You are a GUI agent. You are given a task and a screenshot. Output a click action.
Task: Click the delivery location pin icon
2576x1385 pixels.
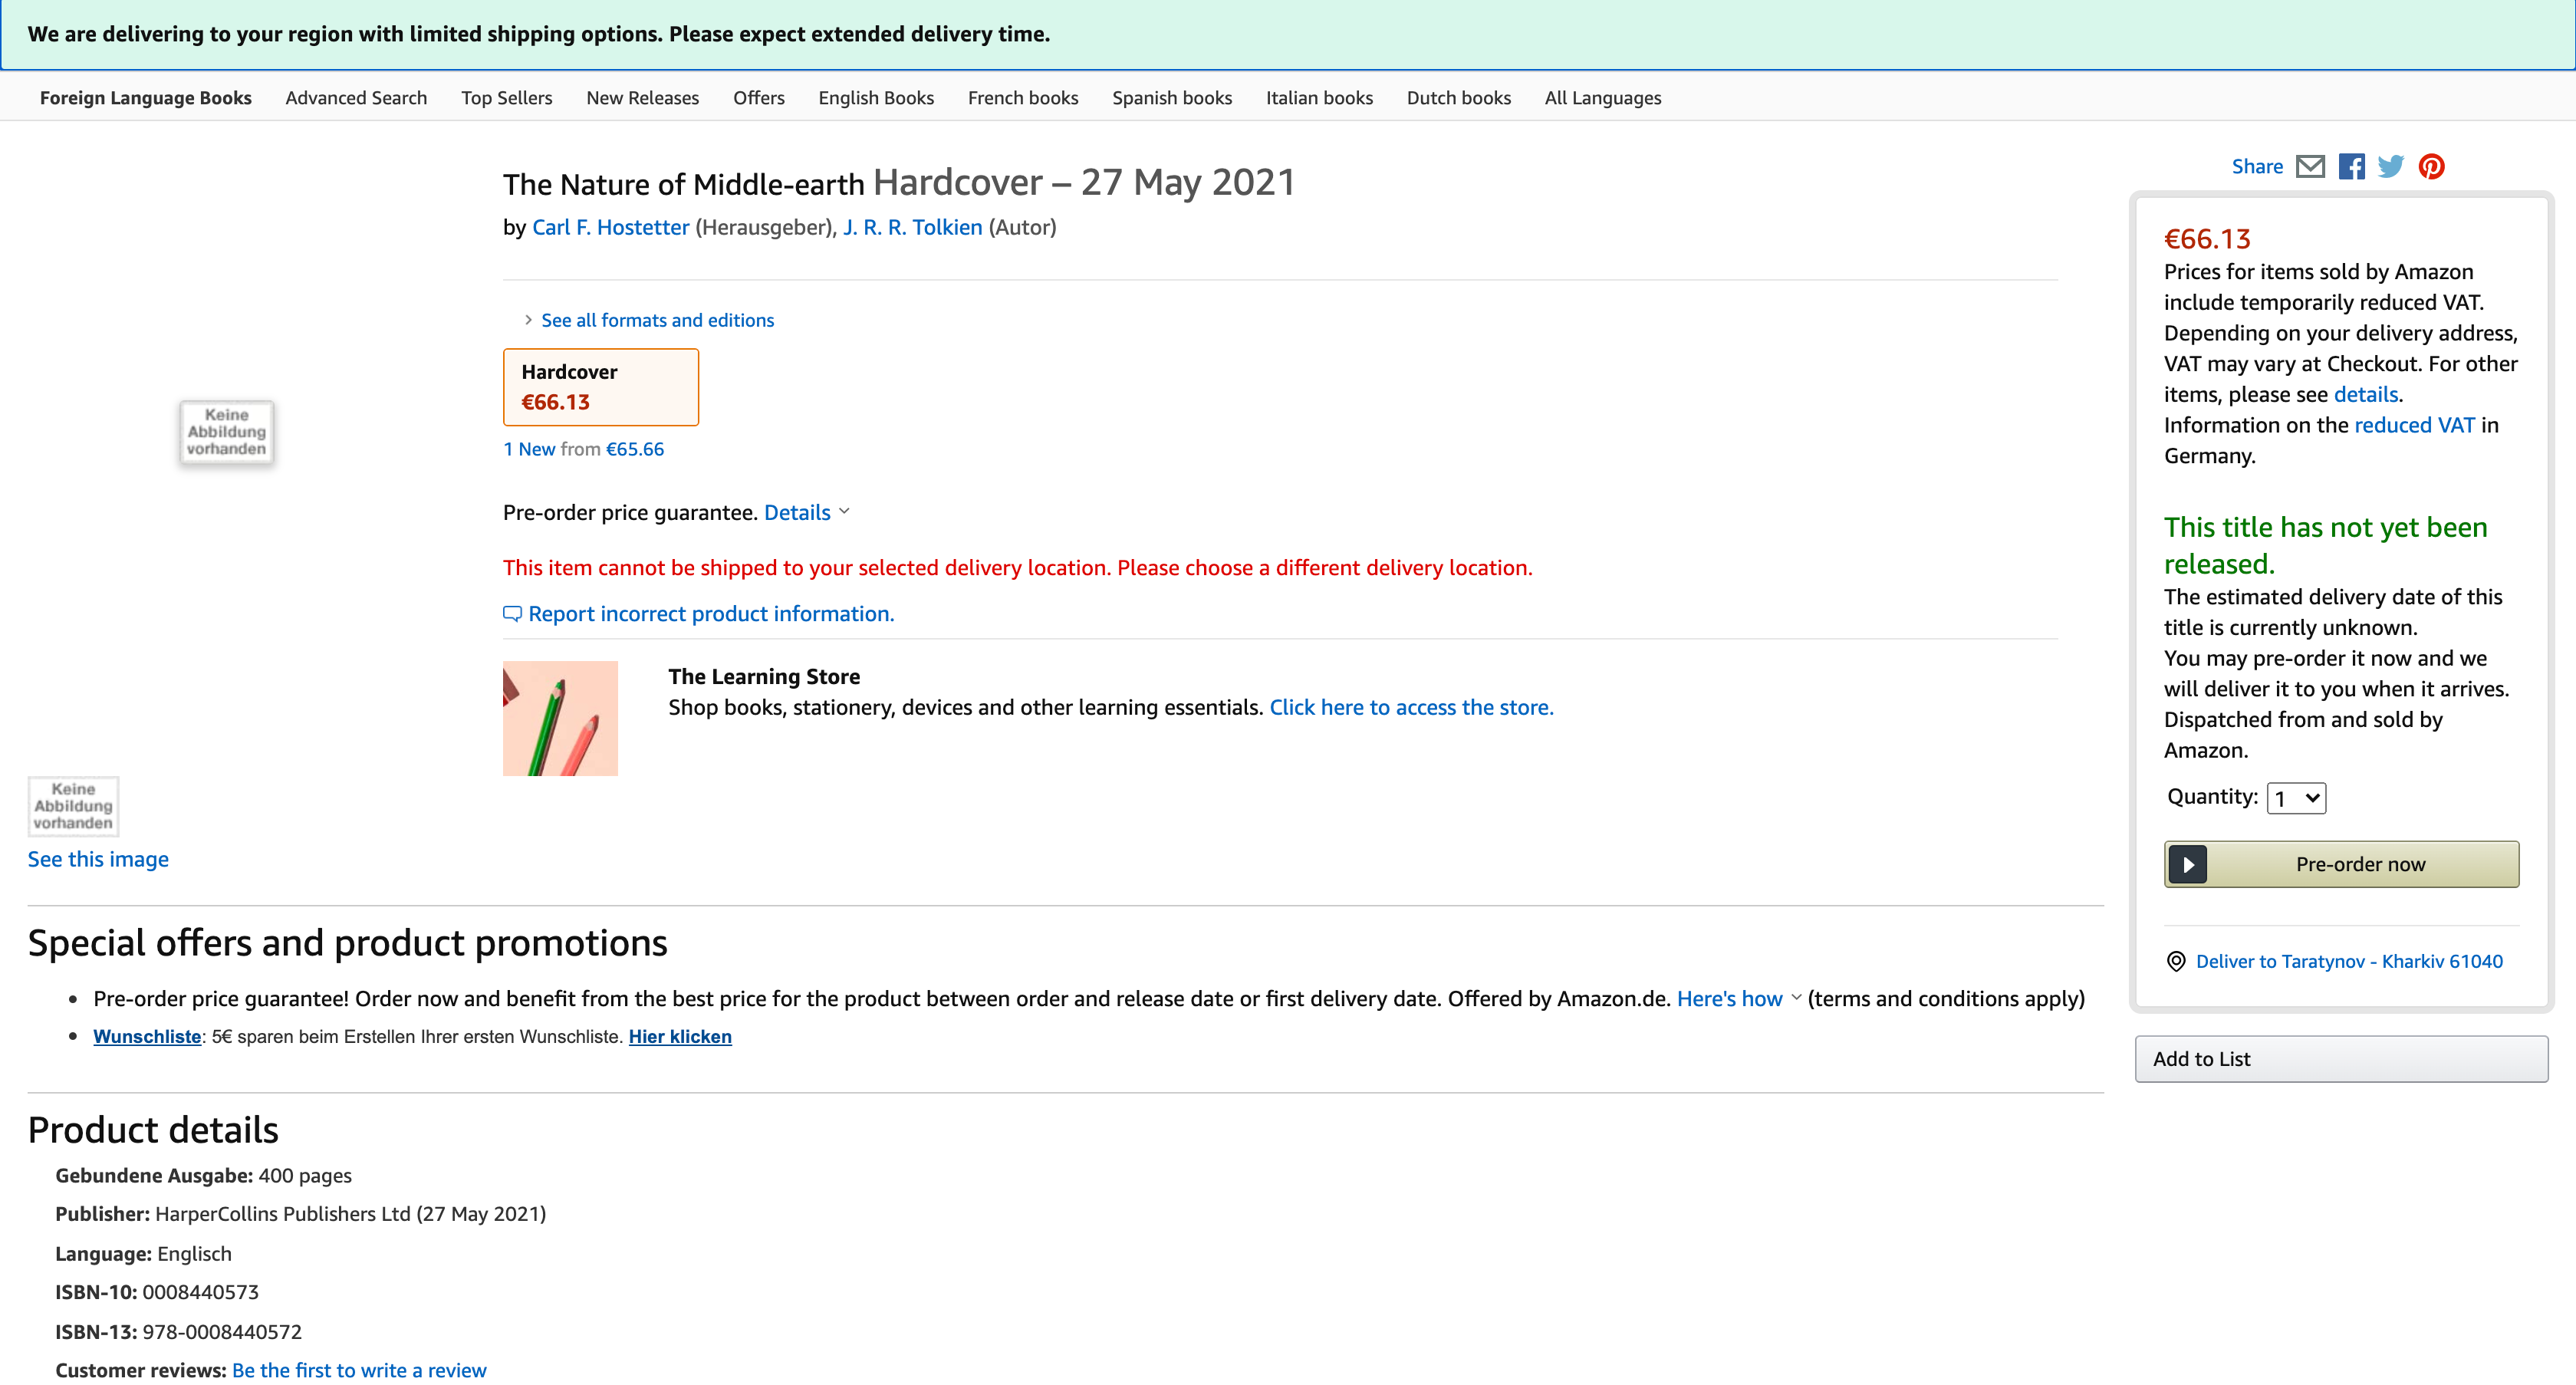point(2175,961)
